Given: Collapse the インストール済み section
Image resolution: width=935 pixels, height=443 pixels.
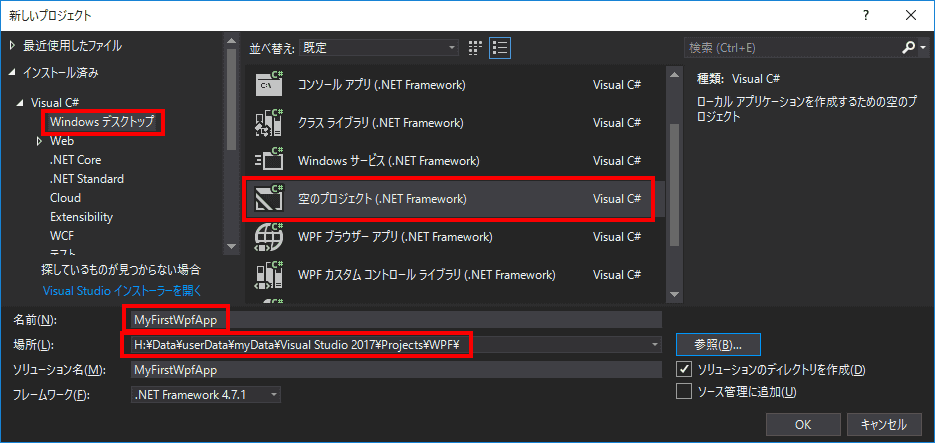Looking at the screenshot, I should pos(13,73).
